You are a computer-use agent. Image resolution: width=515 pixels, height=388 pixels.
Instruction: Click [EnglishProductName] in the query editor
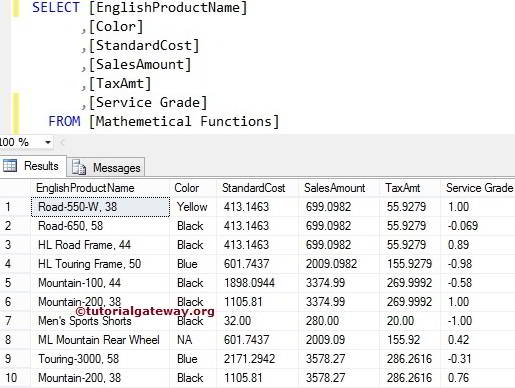tap(168, 8)
